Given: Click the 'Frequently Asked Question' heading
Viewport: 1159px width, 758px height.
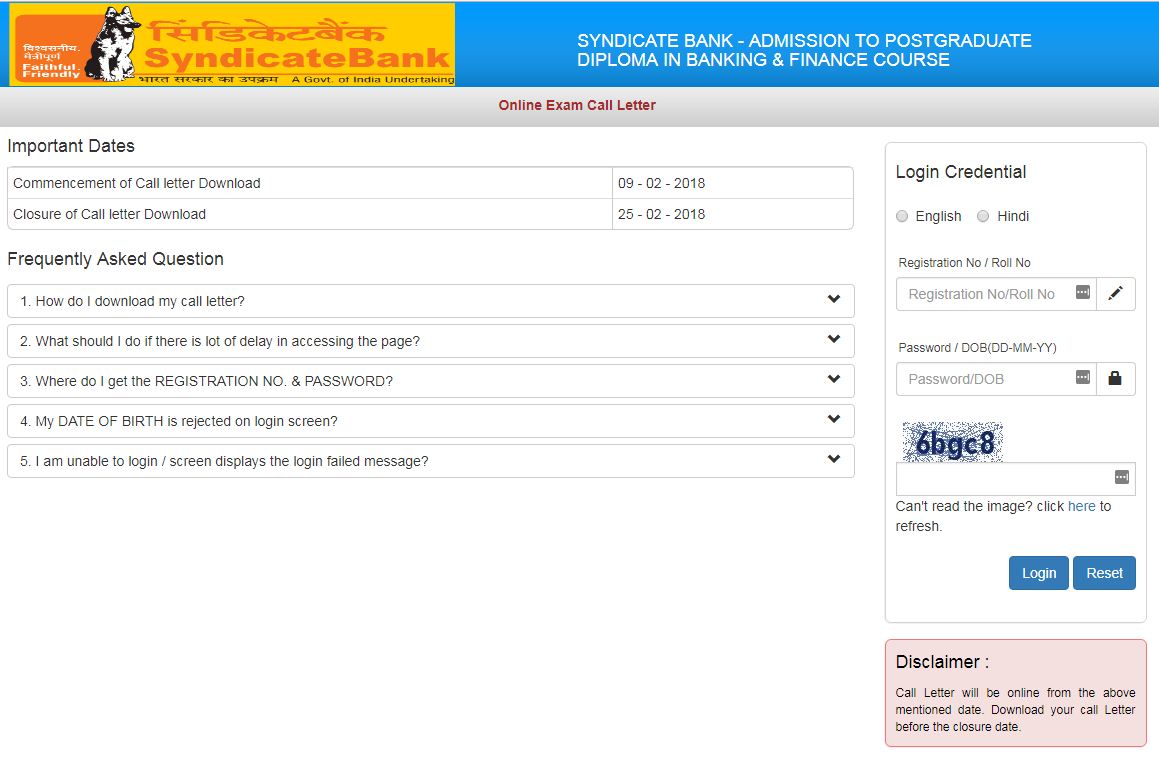Looking at the screenshot, I should coord(115,259).
